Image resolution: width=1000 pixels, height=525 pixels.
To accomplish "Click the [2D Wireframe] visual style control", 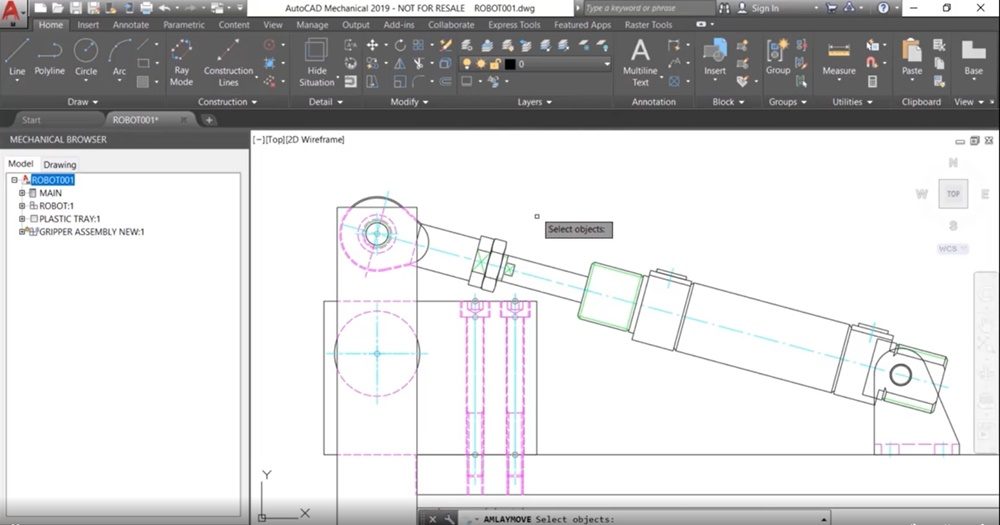I will (315, 140).
